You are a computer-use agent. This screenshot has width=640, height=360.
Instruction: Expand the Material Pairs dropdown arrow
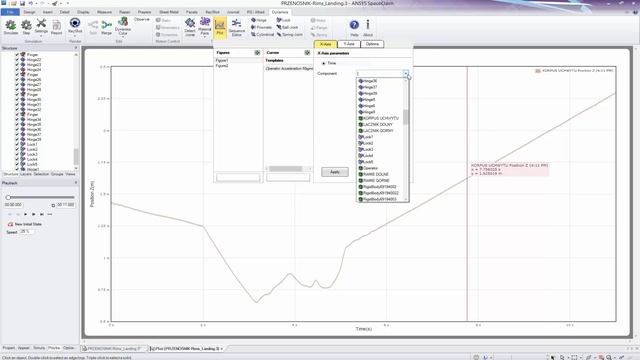[204, 37]
